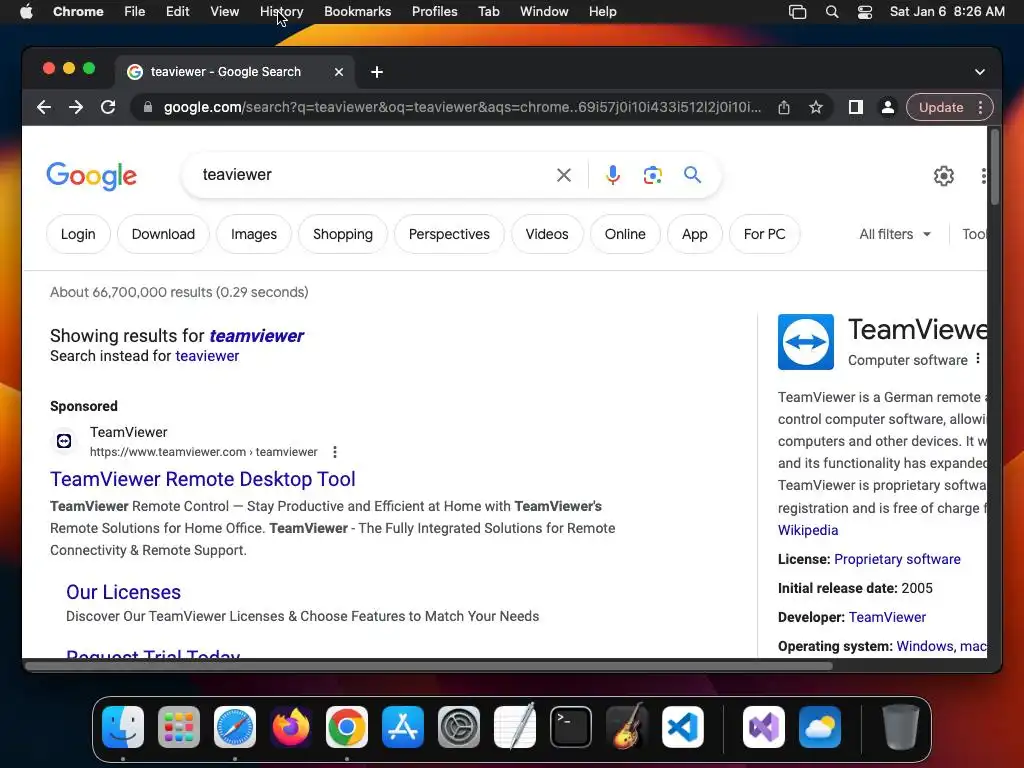Select the Download filter chip
The height and width of the screenshot is (768, 1024).
(163, 234)
